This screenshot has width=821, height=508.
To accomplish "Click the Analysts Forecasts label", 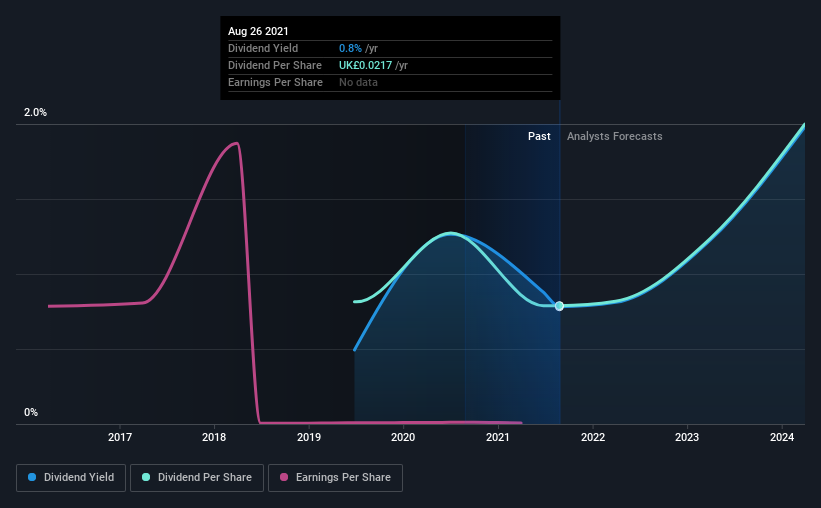I will [615, 136].
